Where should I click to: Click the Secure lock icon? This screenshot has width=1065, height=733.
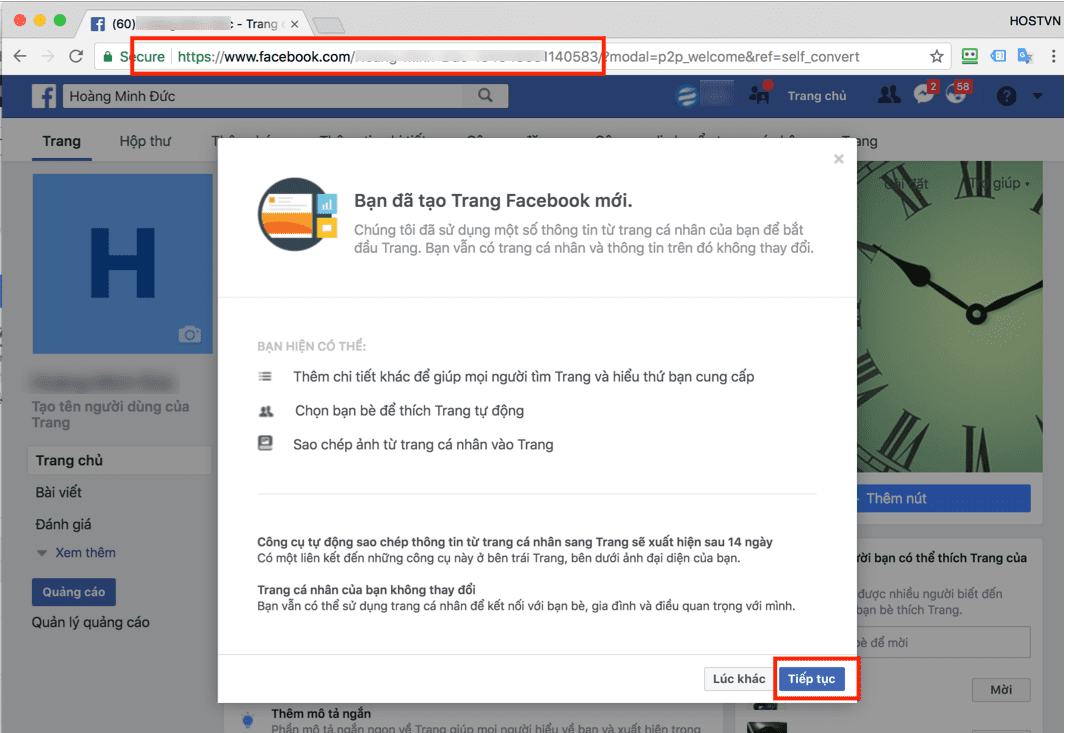[108, 56]
